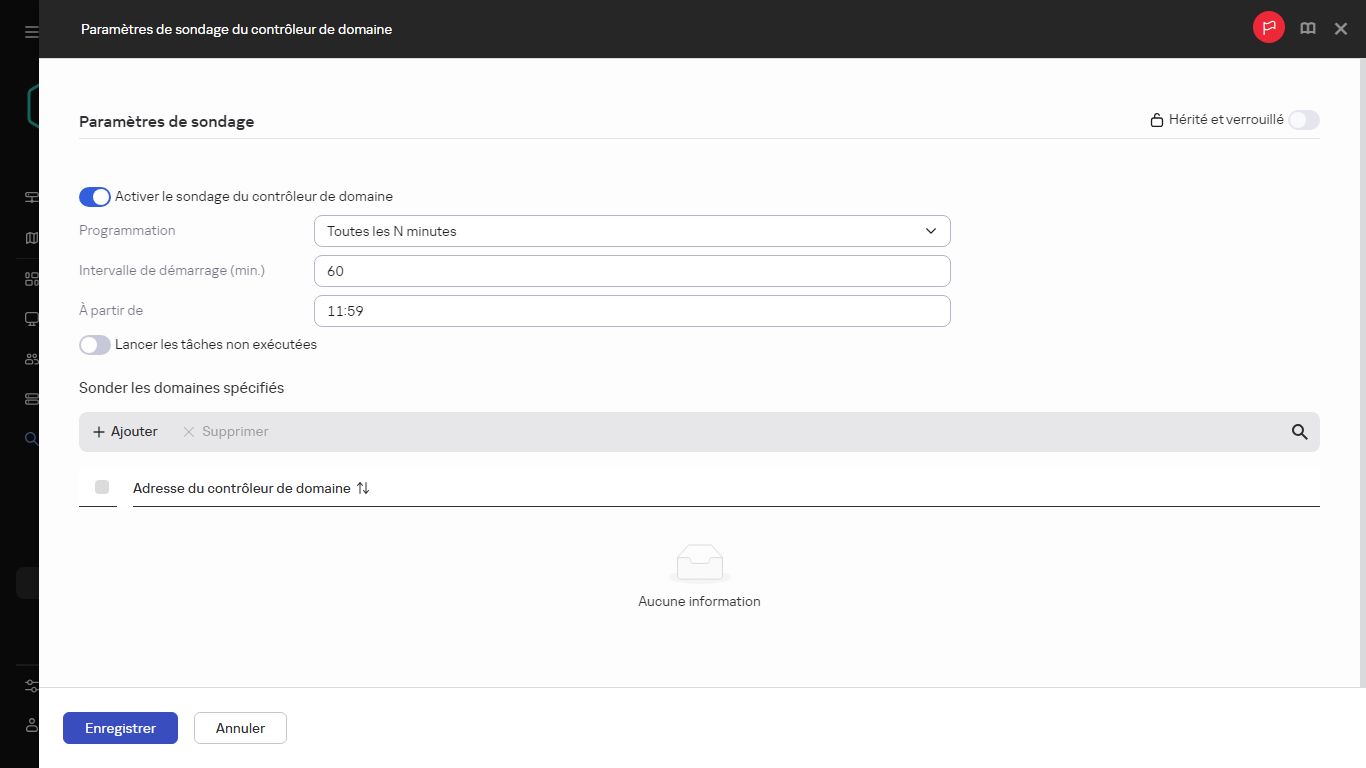Screen dimensions: 1366x768
Task: Click the plus icon for Ajouter
Action: tap(99, 432)
